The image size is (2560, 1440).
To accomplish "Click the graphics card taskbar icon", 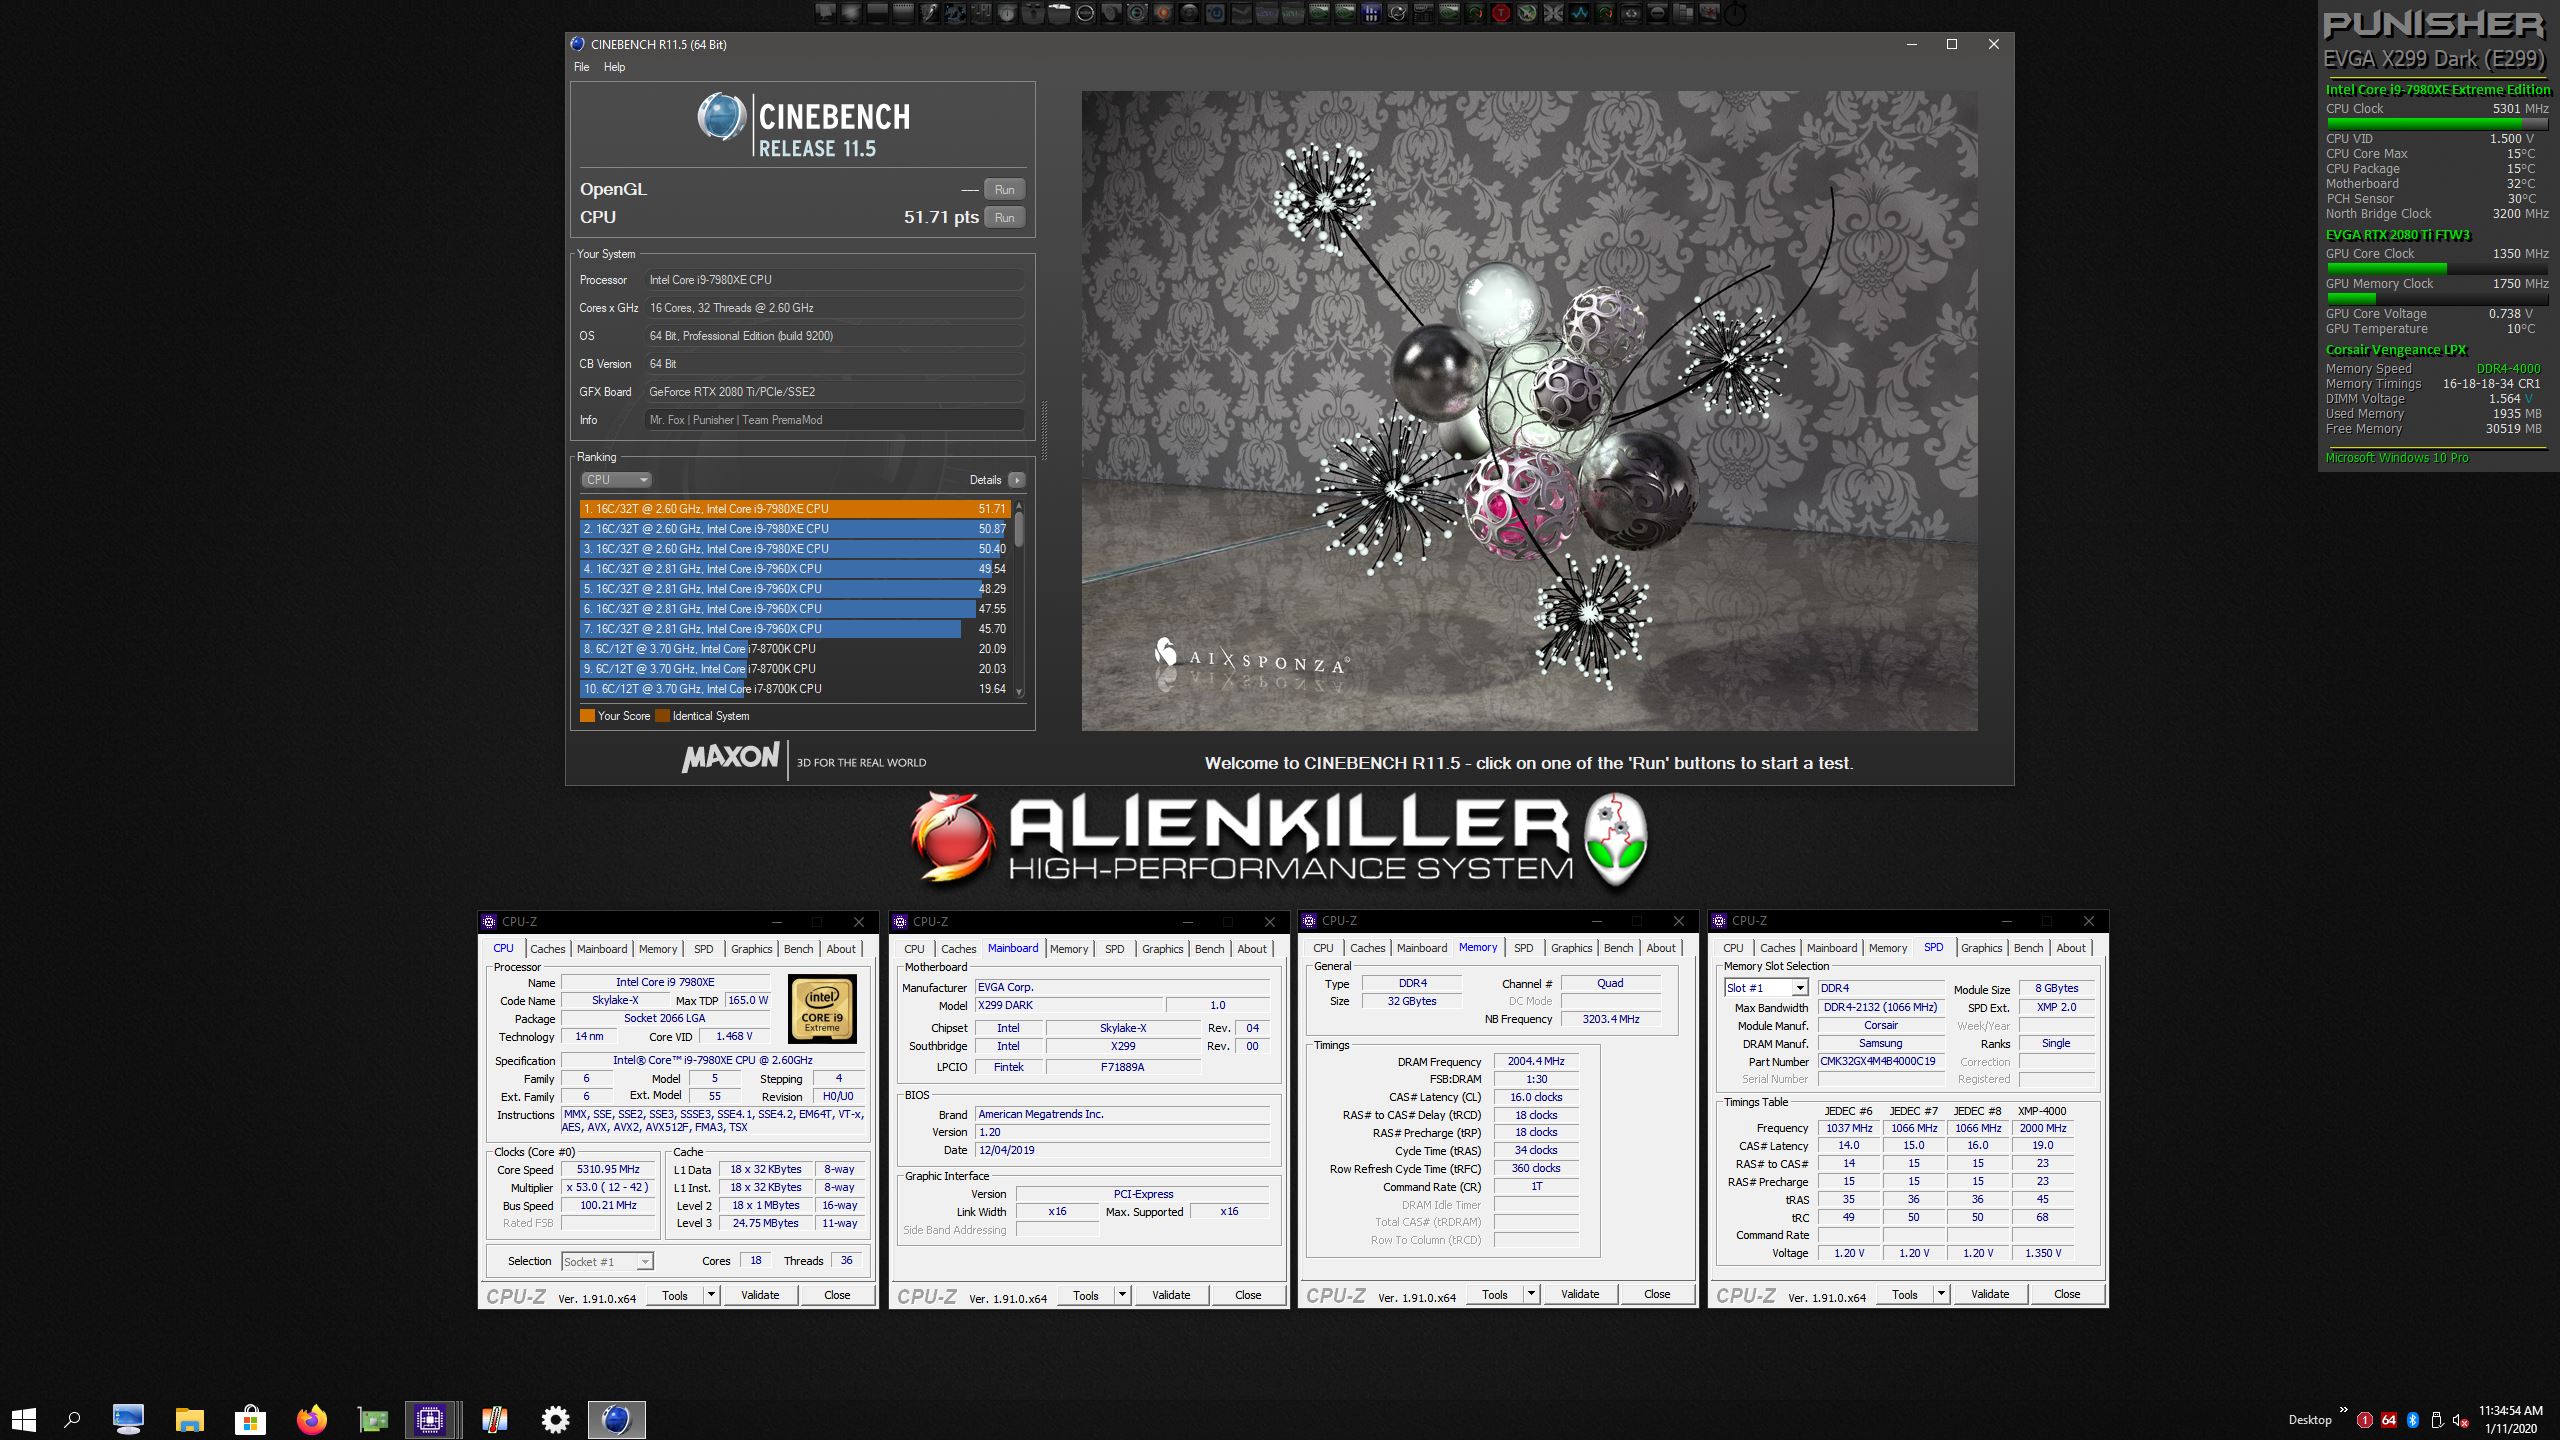I will click(x=372, y=1419).
